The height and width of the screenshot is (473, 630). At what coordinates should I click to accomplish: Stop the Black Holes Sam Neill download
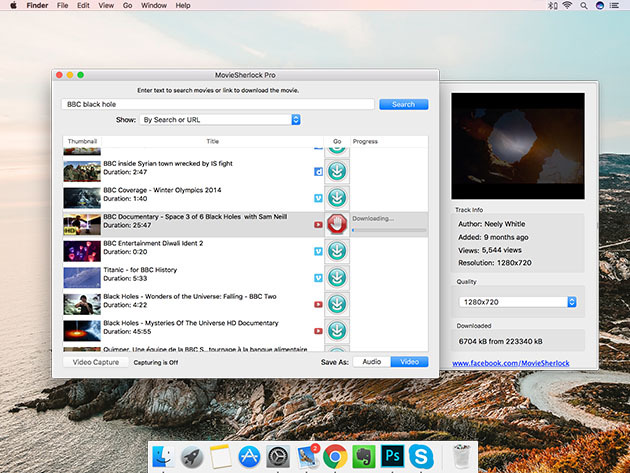[x=337, y=224]
